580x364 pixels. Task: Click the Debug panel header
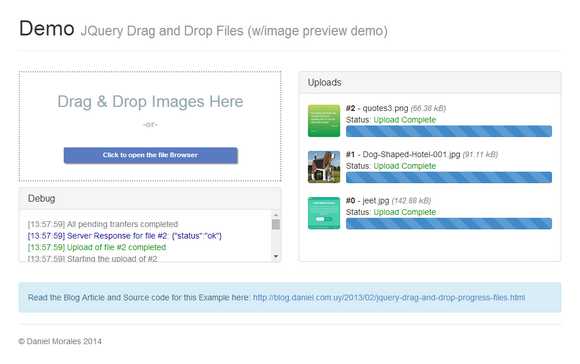click(x=150, y=199)
